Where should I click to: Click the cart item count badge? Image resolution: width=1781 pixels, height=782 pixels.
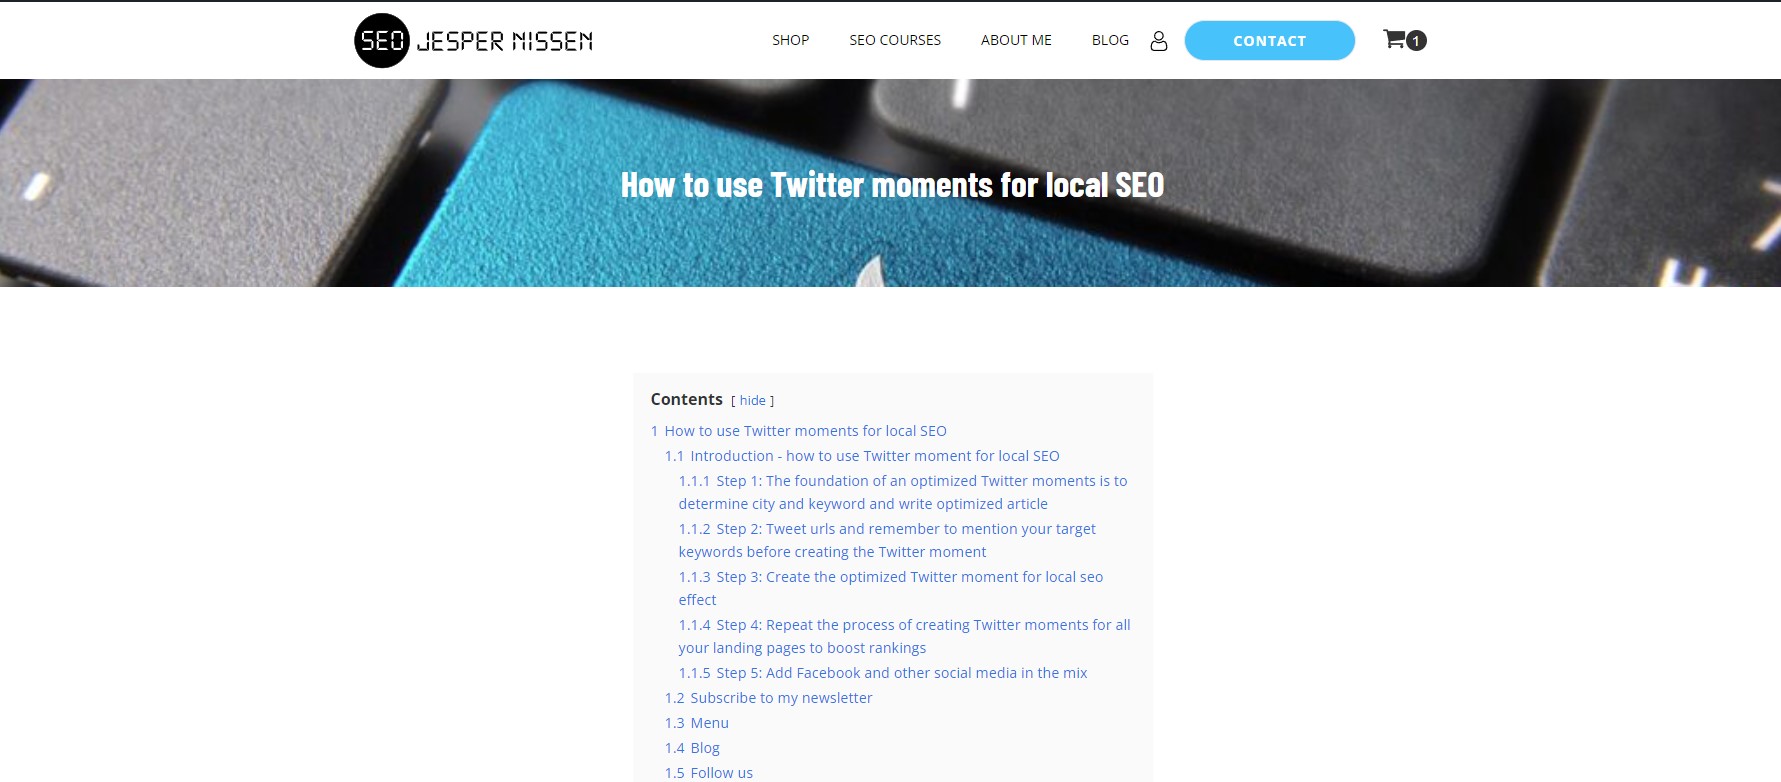point(1416,41)
